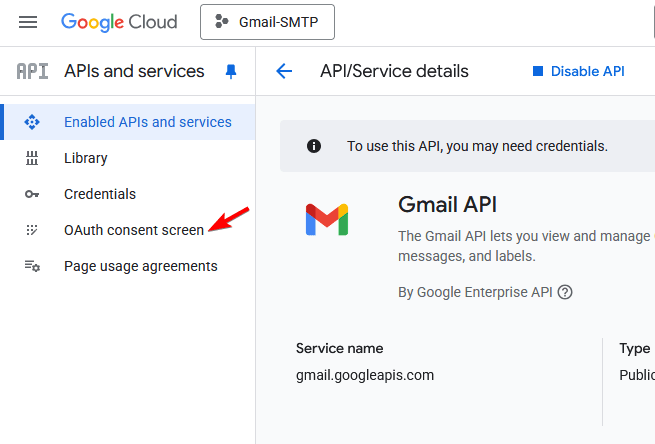Click the 'By Google Enterprise API' text
Image resolution: width=655 pixels, height=444 pixels.
click(475, 292)
